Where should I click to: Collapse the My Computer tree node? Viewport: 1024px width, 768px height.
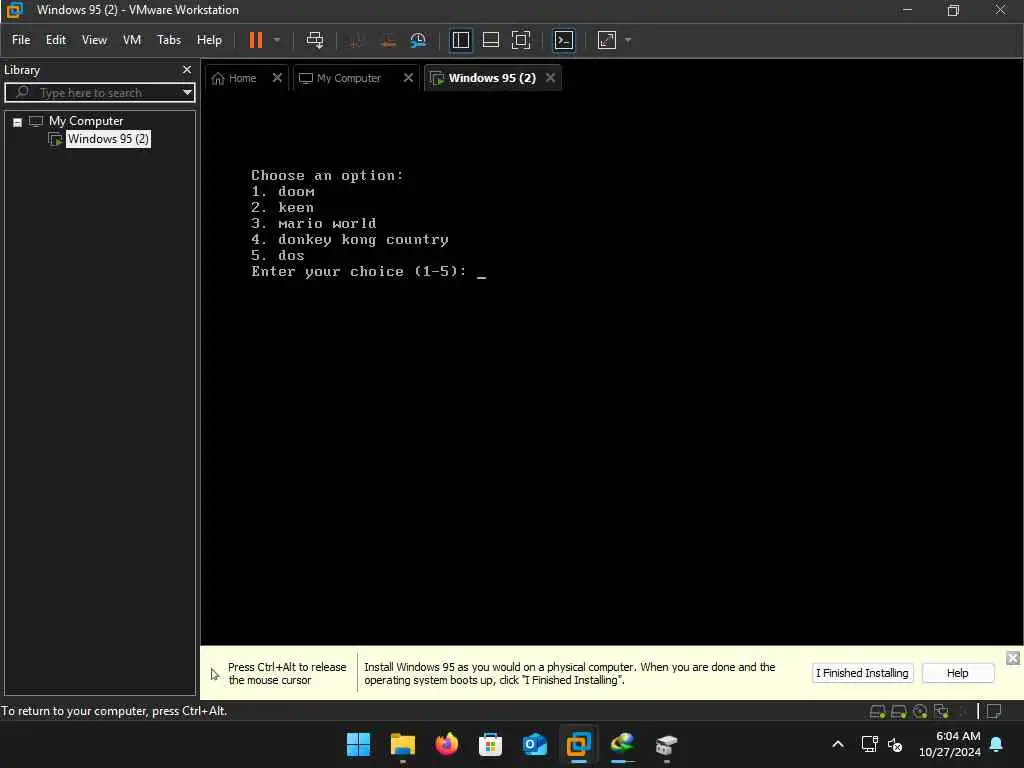[18, 122]
